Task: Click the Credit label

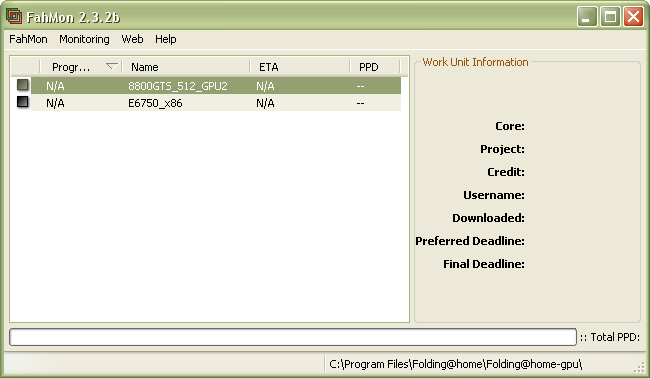Action: pyautogui.click(x=506, y=172)
